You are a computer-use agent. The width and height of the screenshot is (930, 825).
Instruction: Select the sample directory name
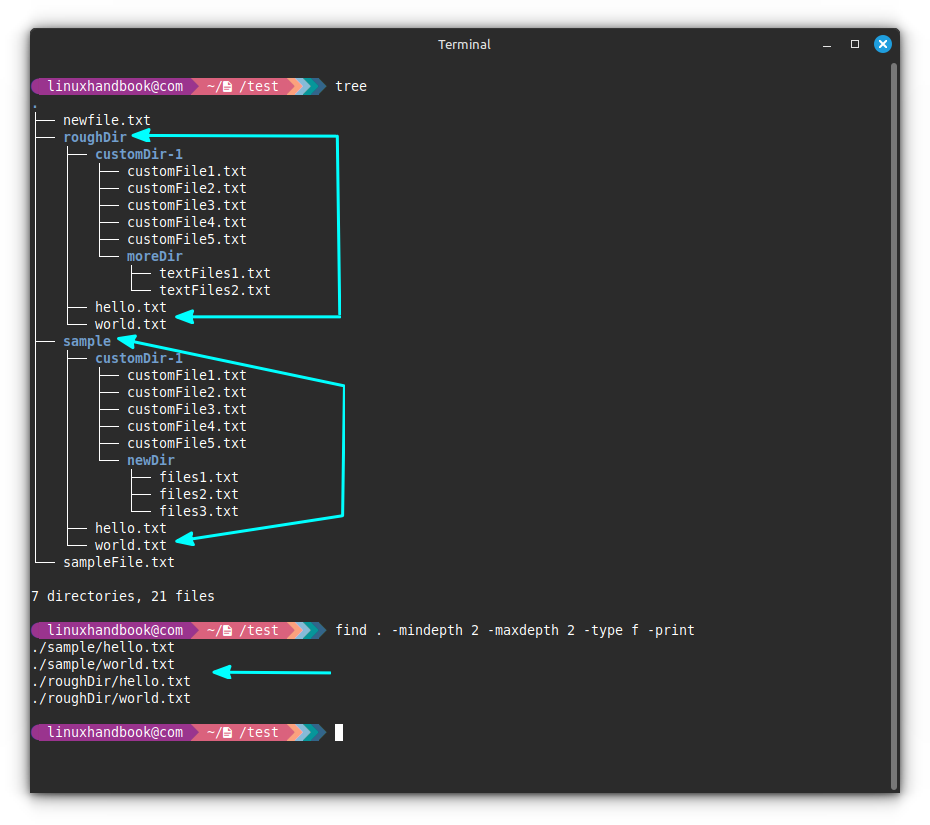point(86,341)
